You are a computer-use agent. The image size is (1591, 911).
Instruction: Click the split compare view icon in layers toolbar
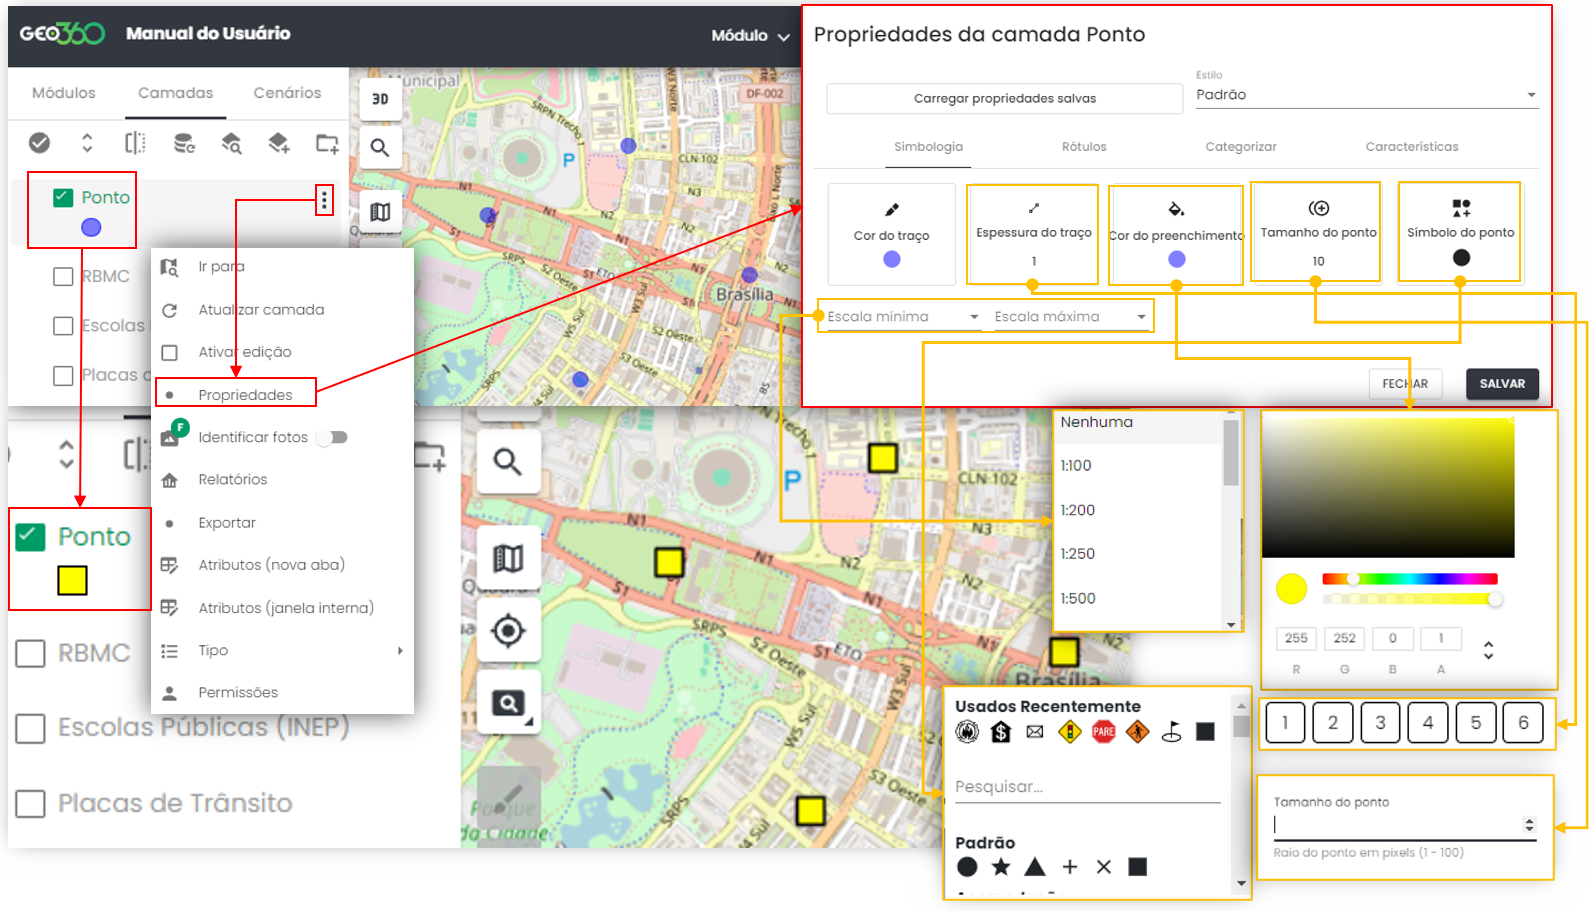[x=135, y=143]
